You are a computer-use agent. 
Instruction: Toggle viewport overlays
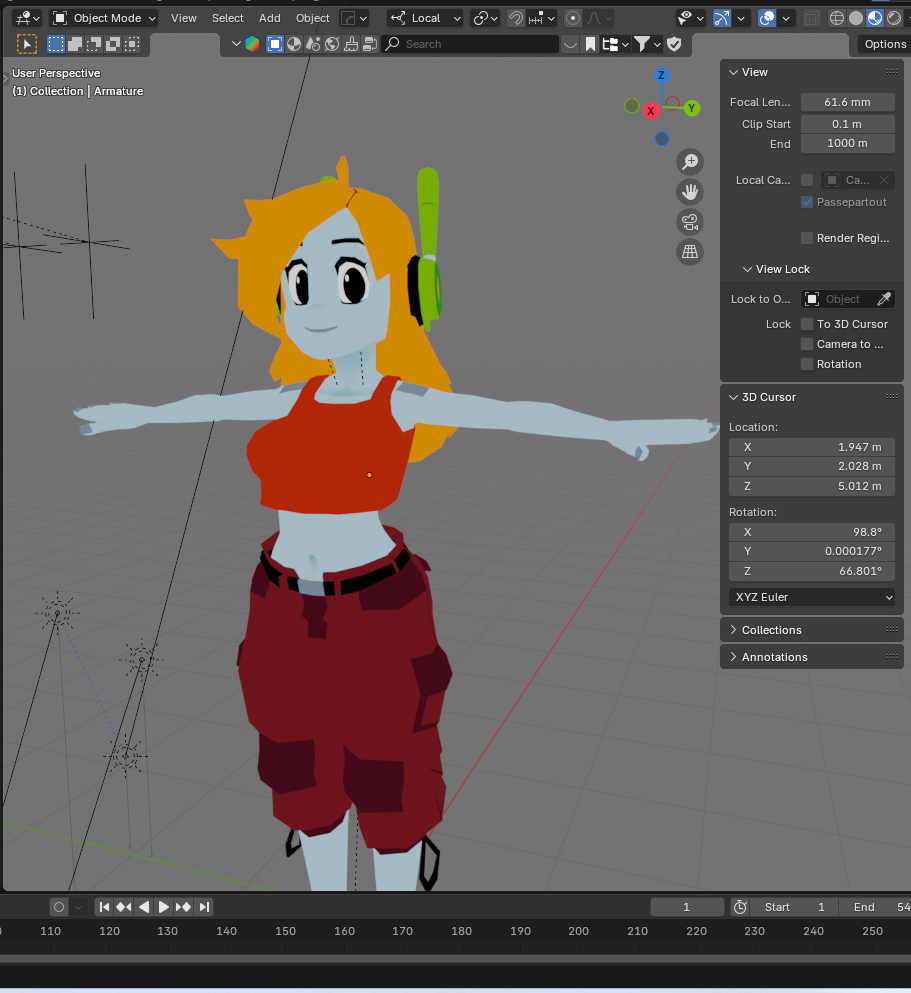coord(767,18)
